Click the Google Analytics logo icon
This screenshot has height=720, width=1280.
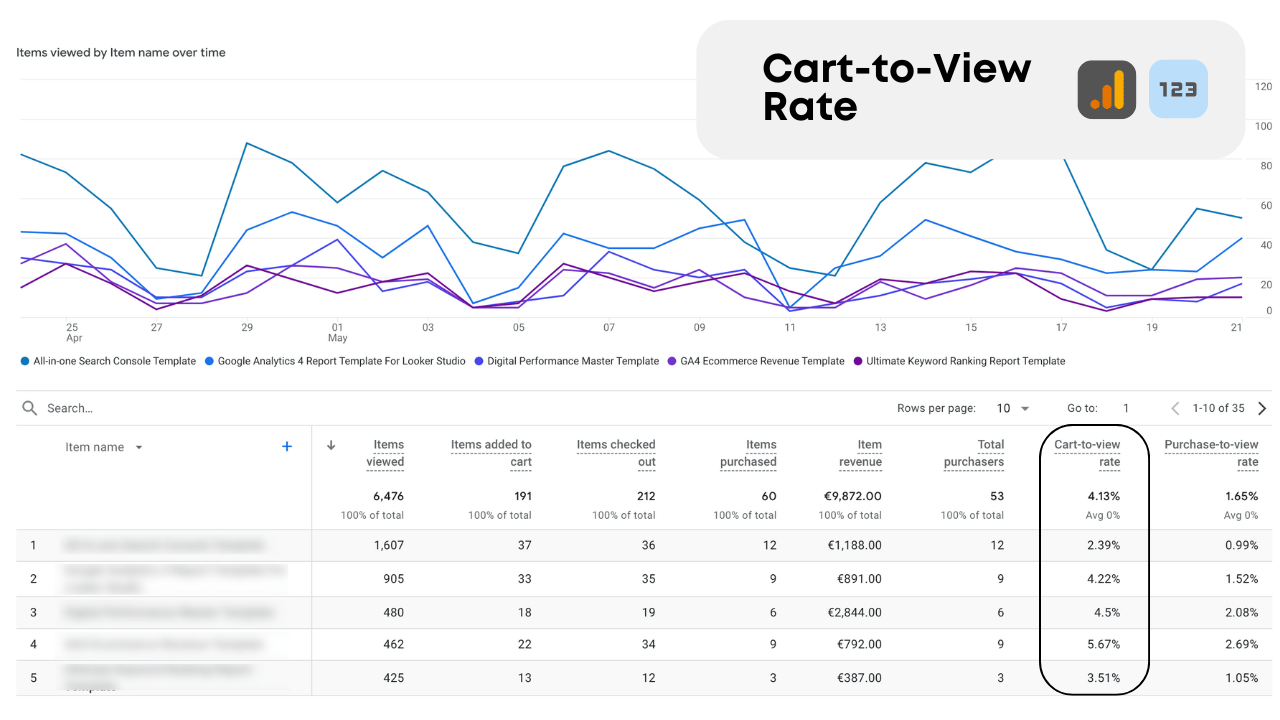pos(1106,89)
